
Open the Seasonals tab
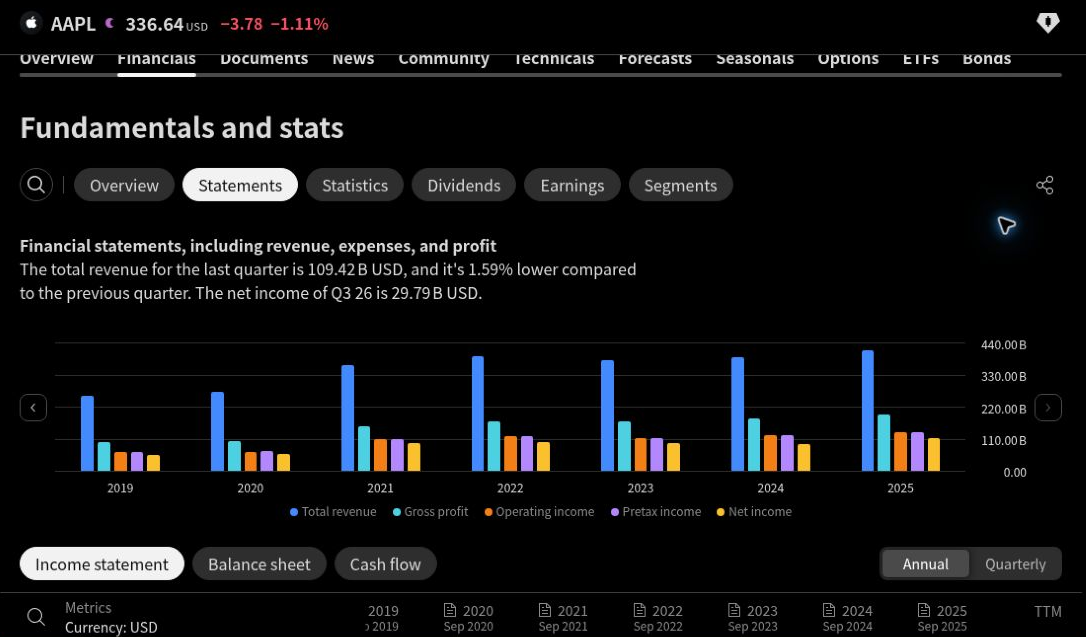pyautogui.click(x=755, y=59)
